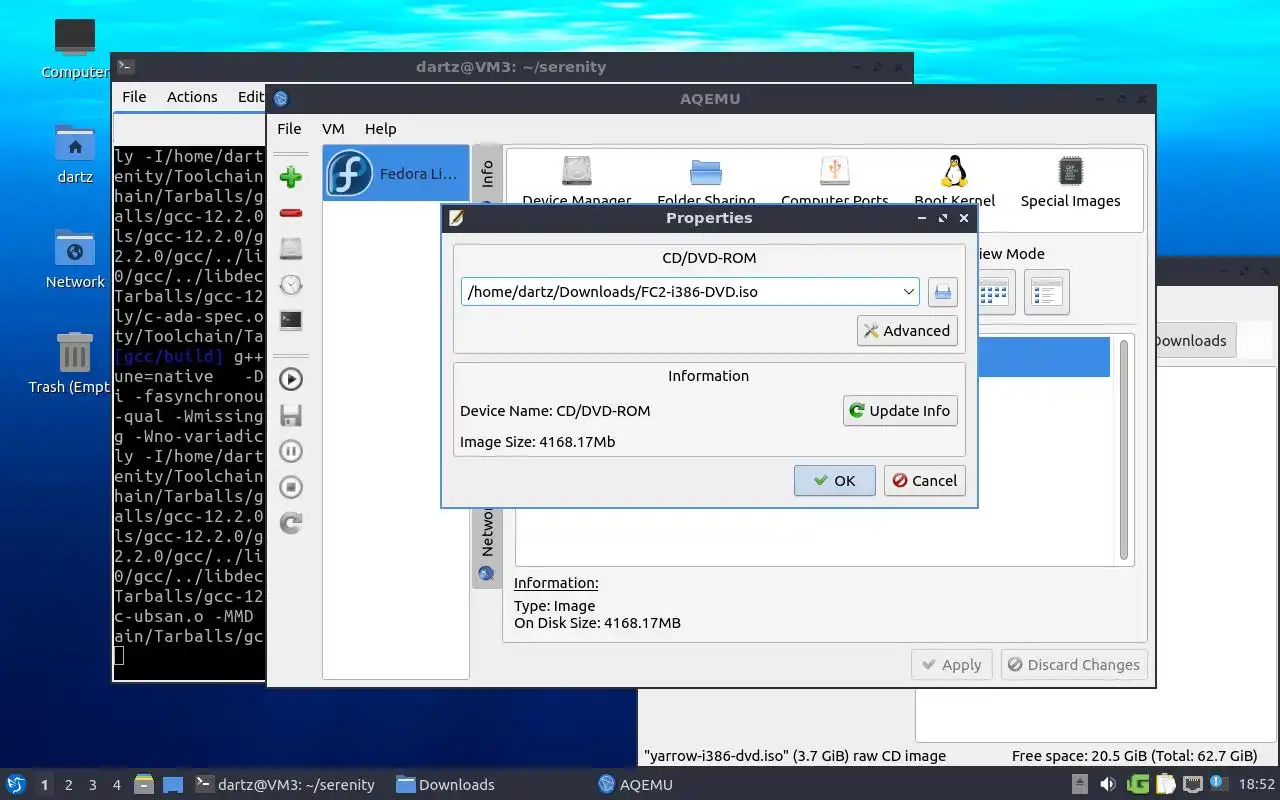Click the Free space 20.5 GiB status text
The image size is (1280, 800).
tap(1134, 756)
